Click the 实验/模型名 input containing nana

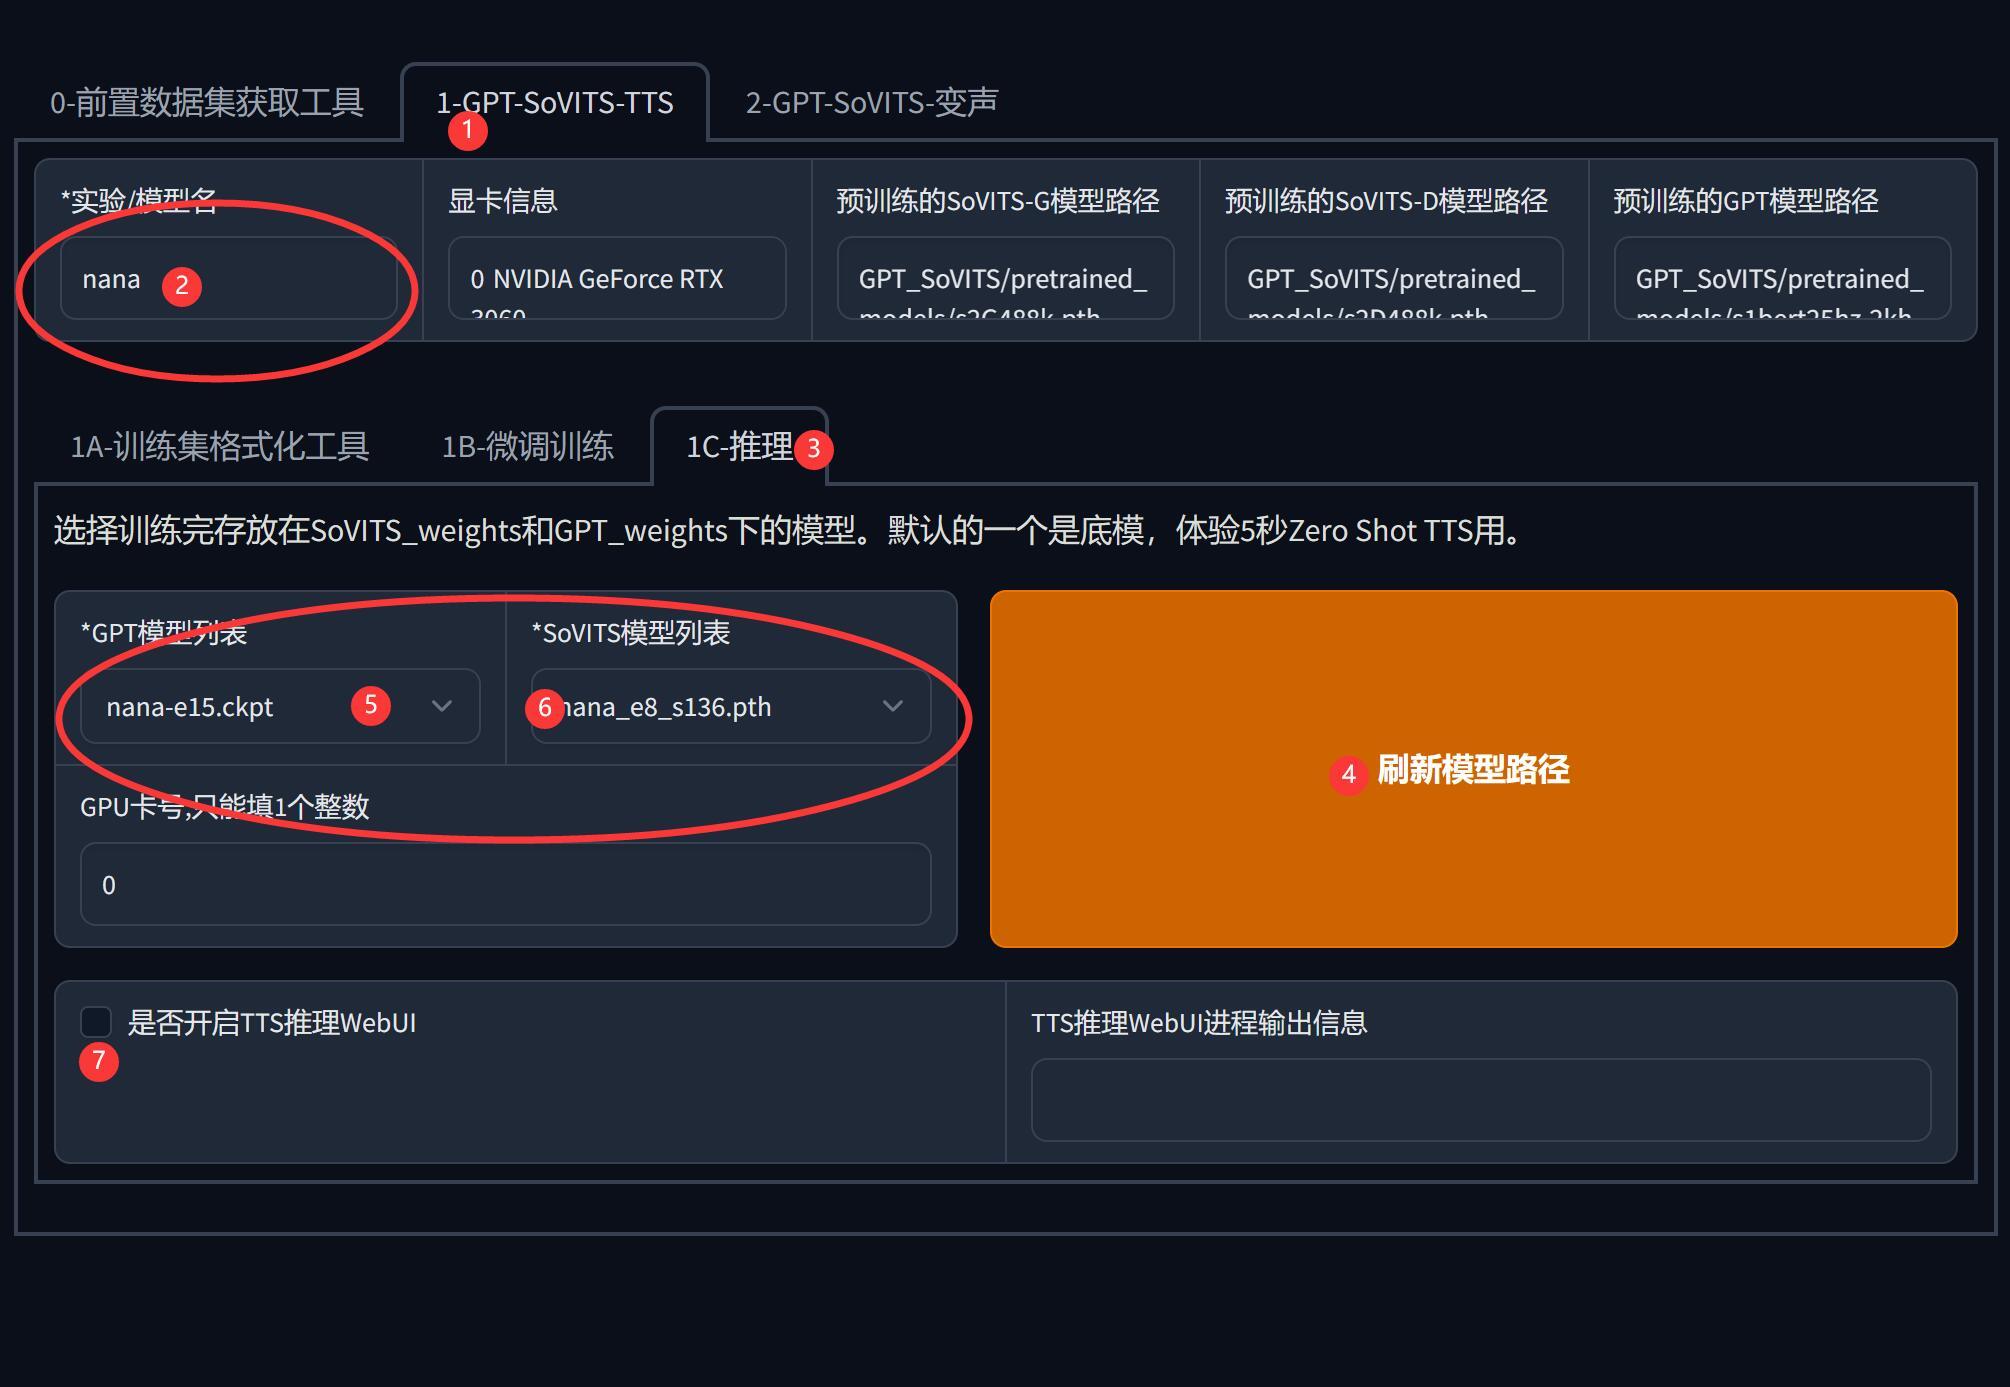coord(229,279)
